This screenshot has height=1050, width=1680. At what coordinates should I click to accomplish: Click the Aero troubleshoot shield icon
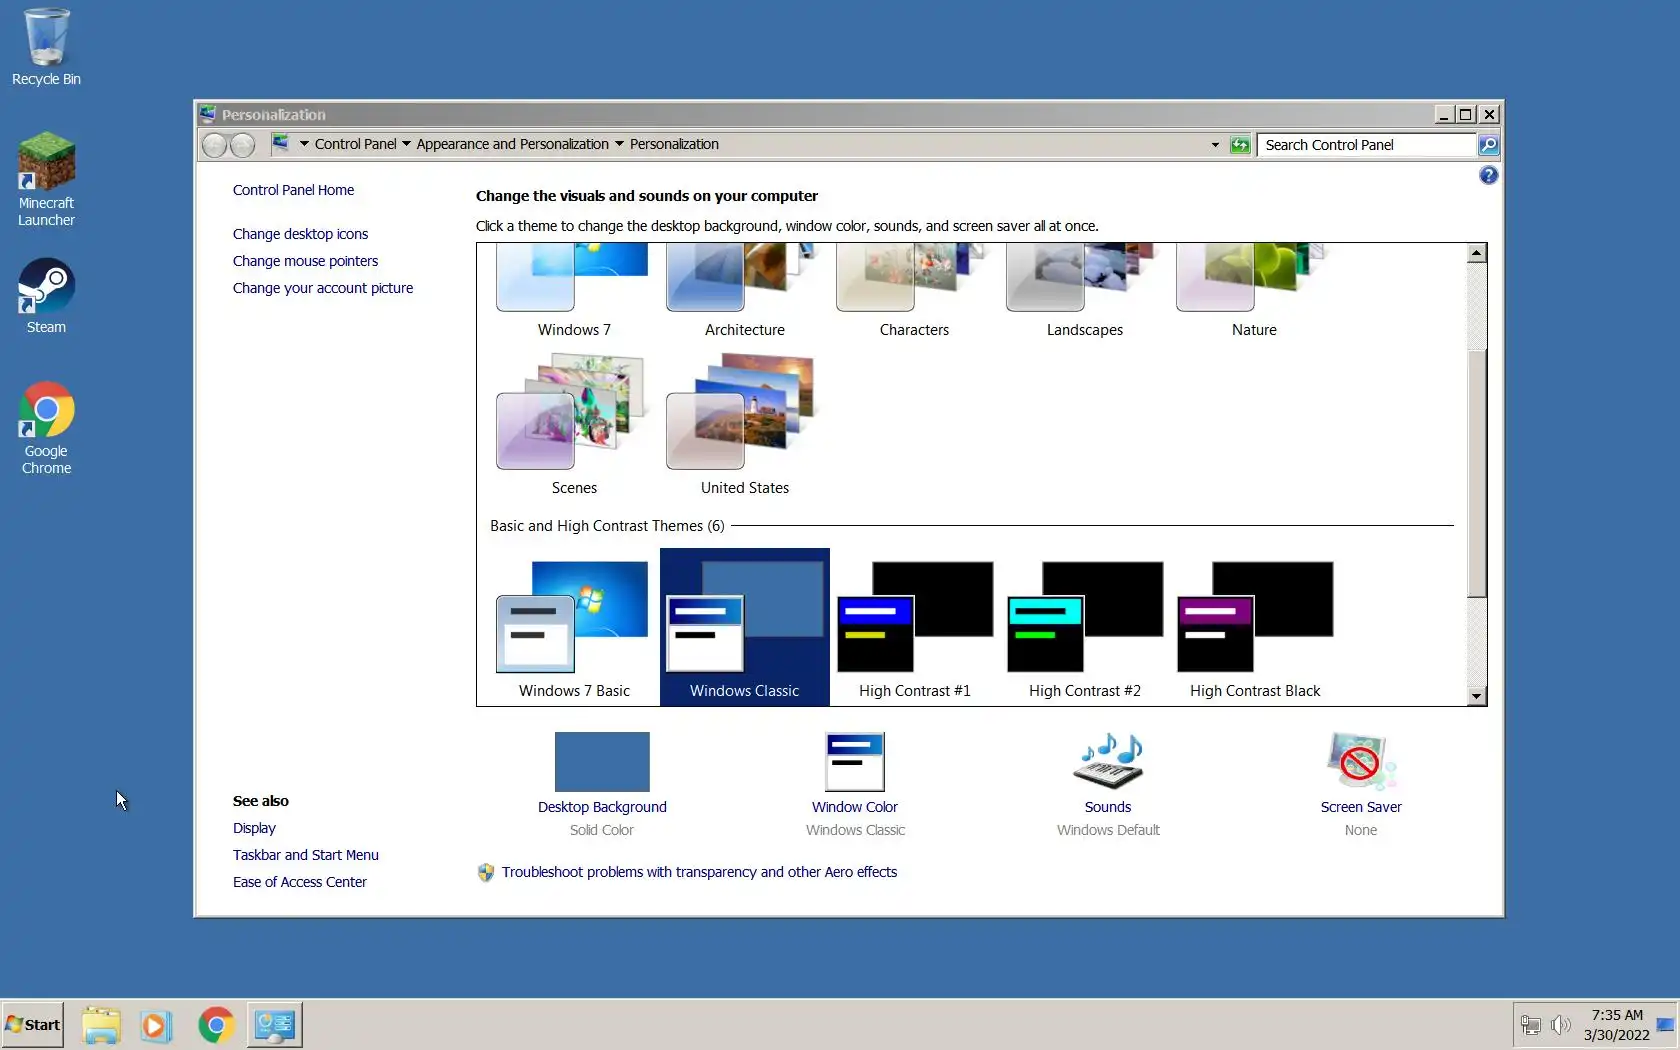click(486, 872)
